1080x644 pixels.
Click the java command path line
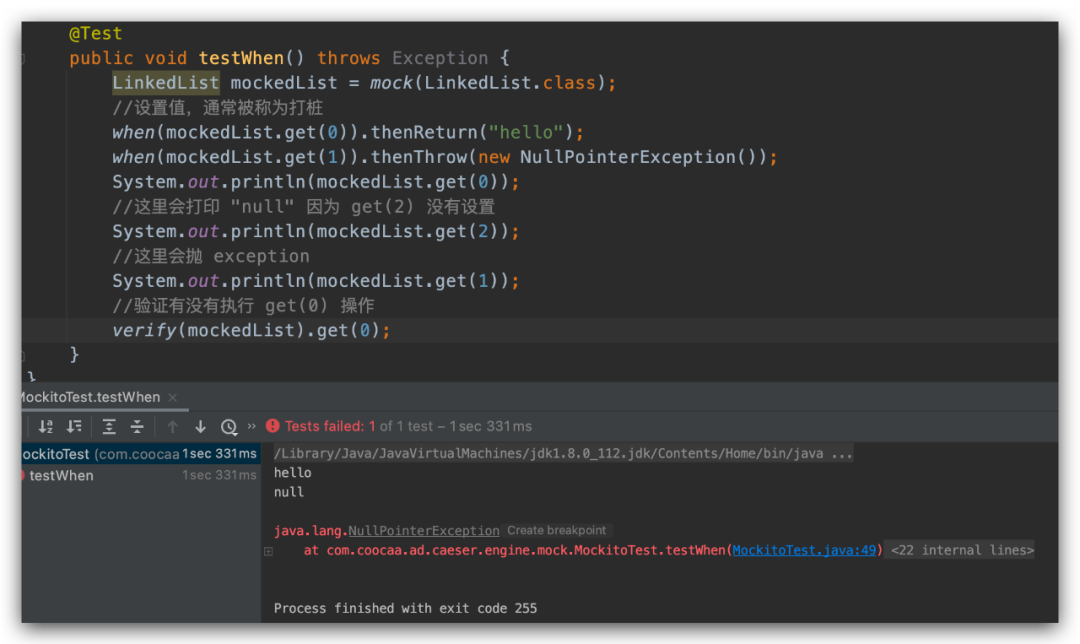coord(563,453)
